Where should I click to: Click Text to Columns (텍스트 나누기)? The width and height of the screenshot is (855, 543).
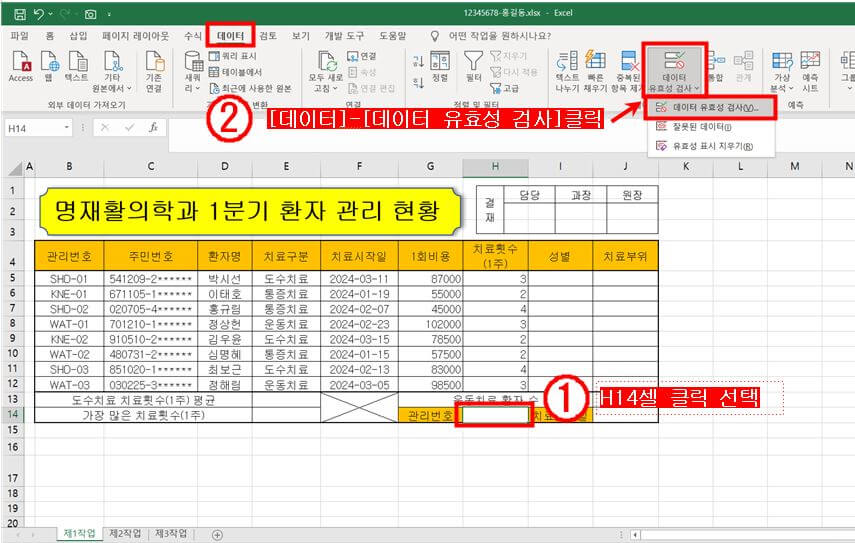(567, 71)
